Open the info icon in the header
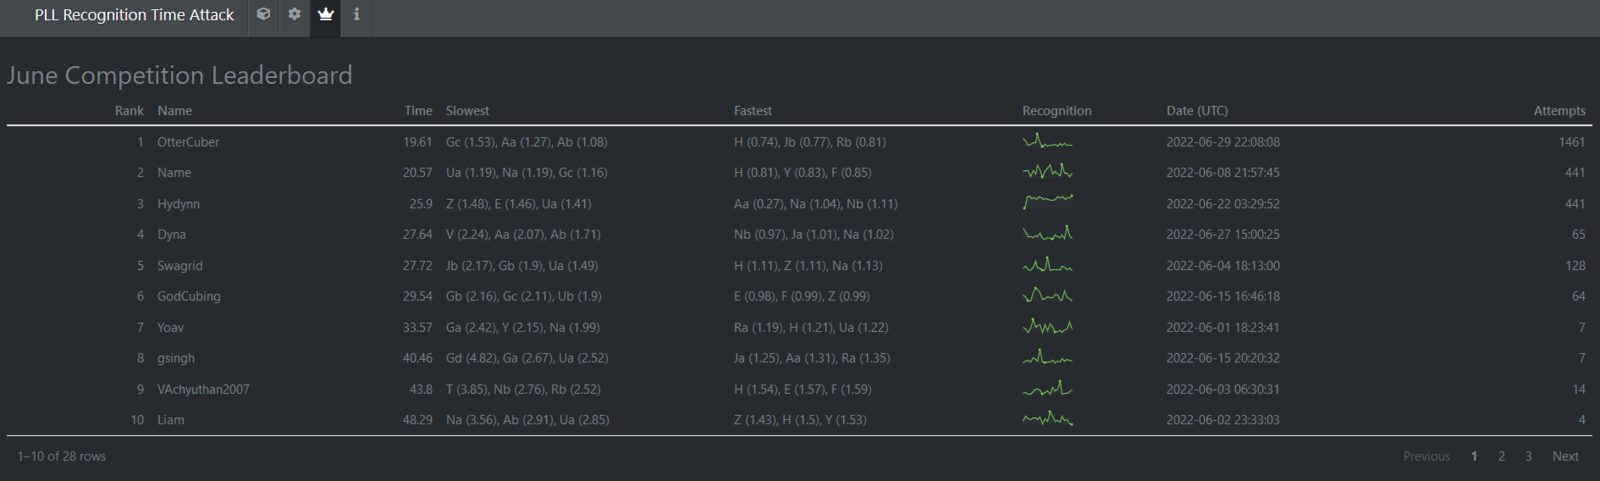1600x481 pixels. pyautogui.click(x=356, y=15)
